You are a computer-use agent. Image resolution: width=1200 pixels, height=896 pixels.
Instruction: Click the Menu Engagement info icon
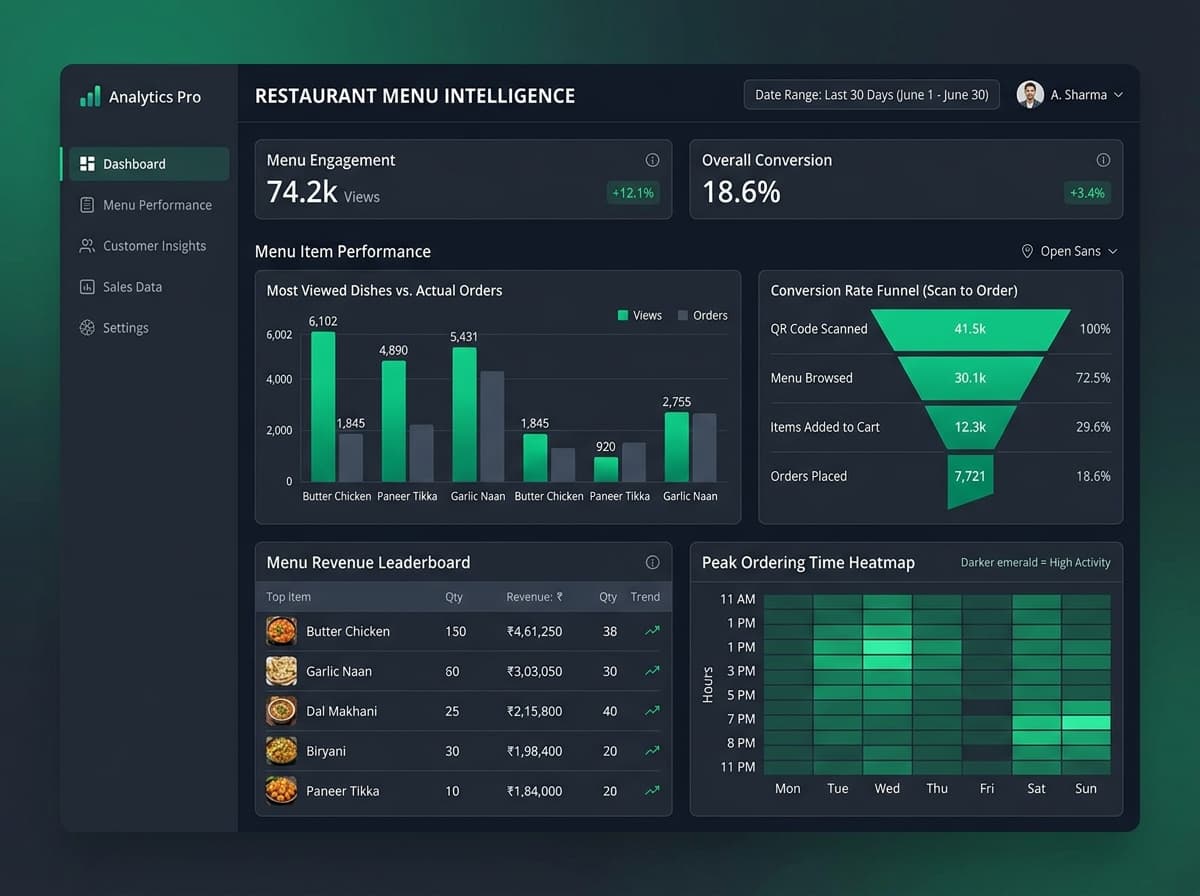coord(652,160)
